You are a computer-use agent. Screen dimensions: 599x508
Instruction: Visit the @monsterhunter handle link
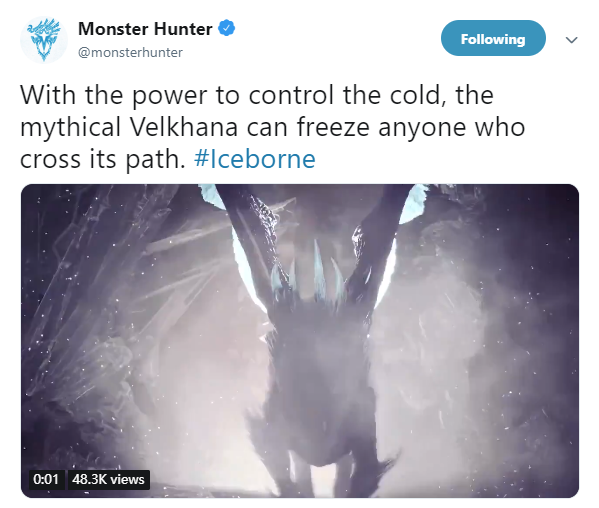coord(130,52)
